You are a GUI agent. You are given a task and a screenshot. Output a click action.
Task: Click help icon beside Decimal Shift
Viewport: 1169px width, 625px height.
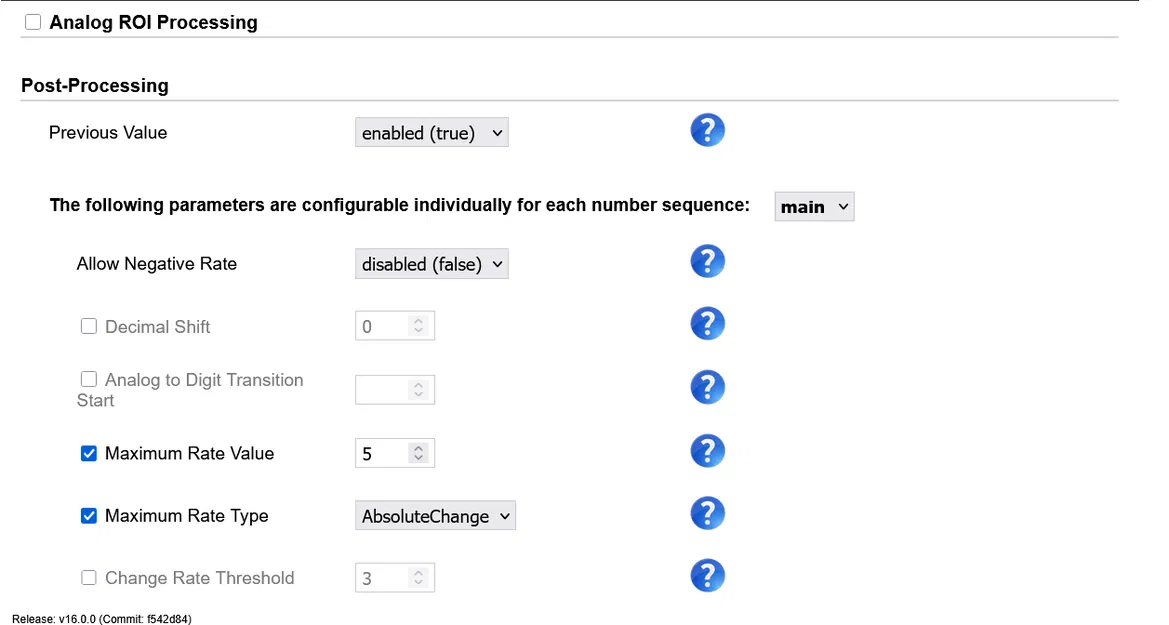click(707, 325)
